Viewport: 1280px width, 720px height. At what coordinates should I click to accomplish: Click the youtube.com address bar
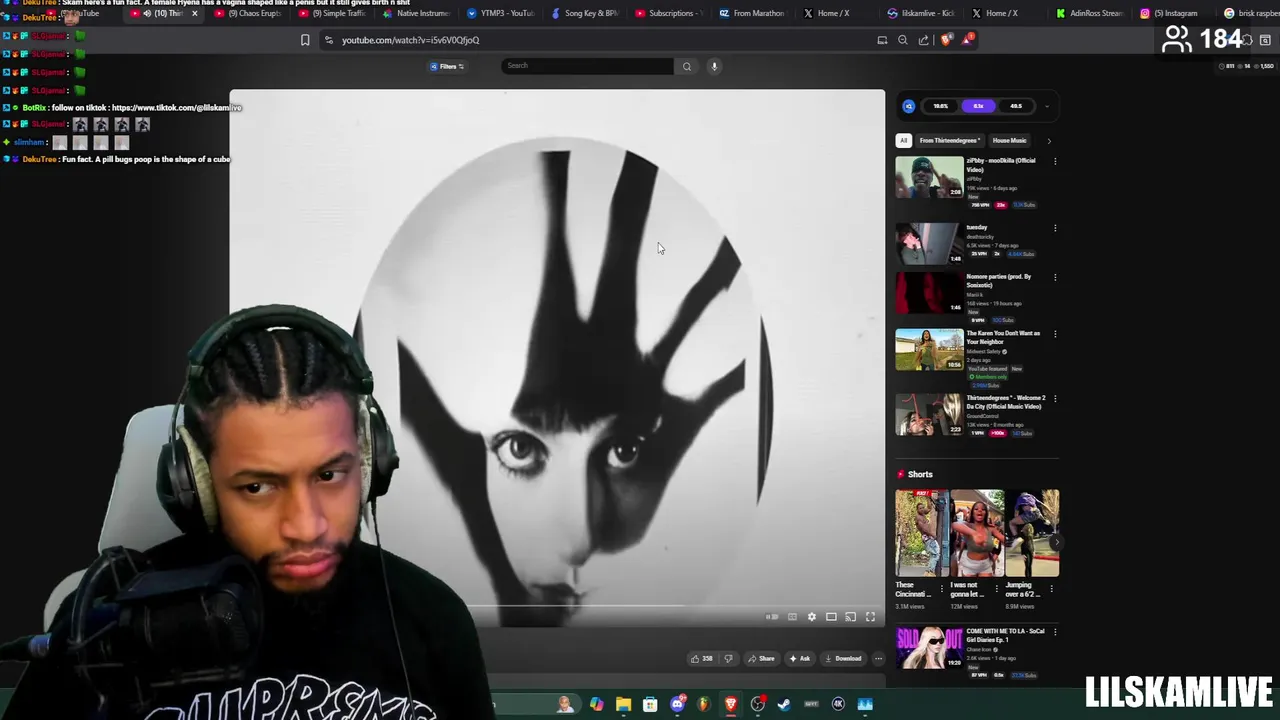tap(410, 40)
